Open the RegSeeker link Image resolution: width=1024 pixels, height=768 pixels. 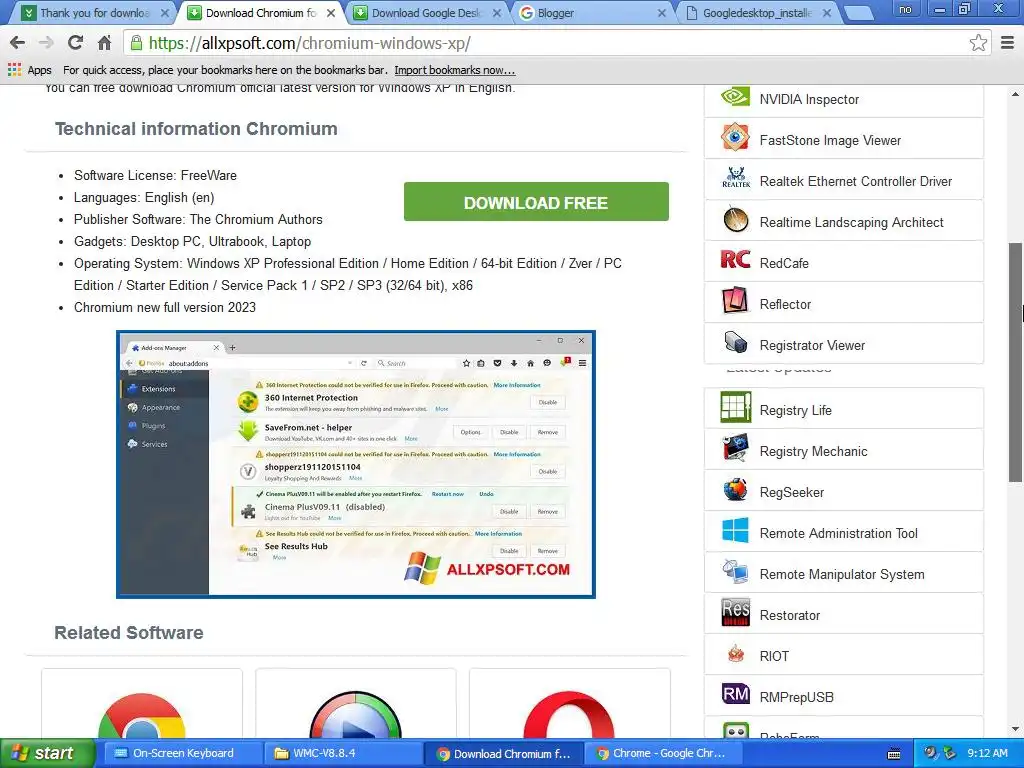tap(792, 492)
